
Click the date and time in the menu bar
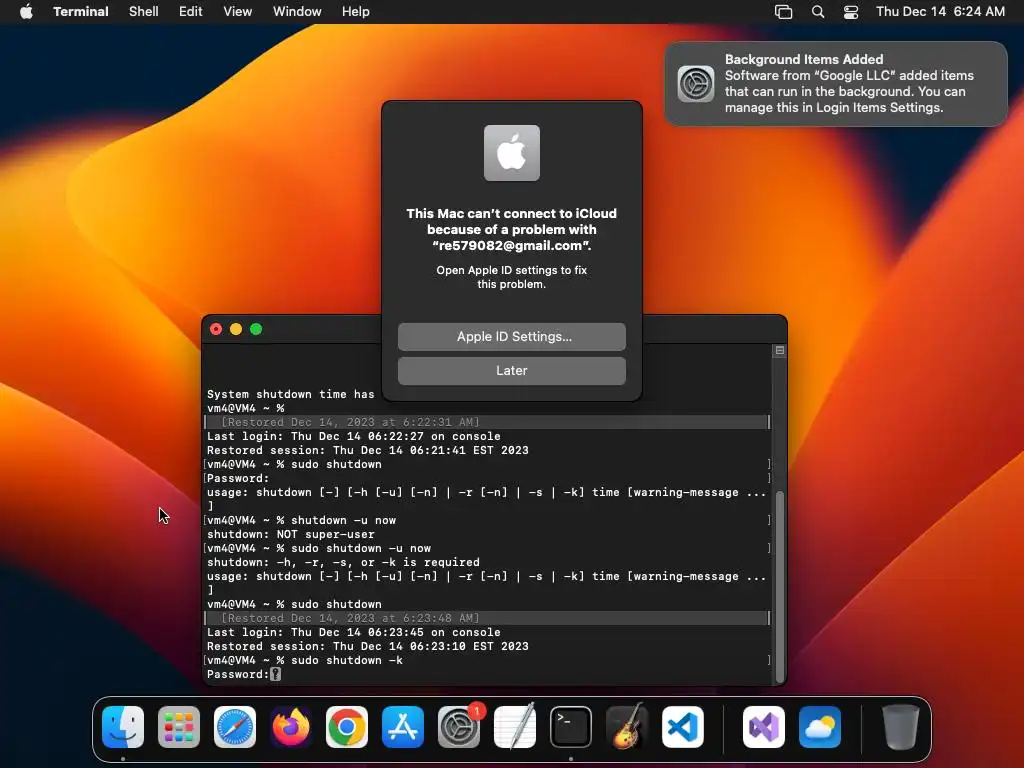click(x=940, y=12)
